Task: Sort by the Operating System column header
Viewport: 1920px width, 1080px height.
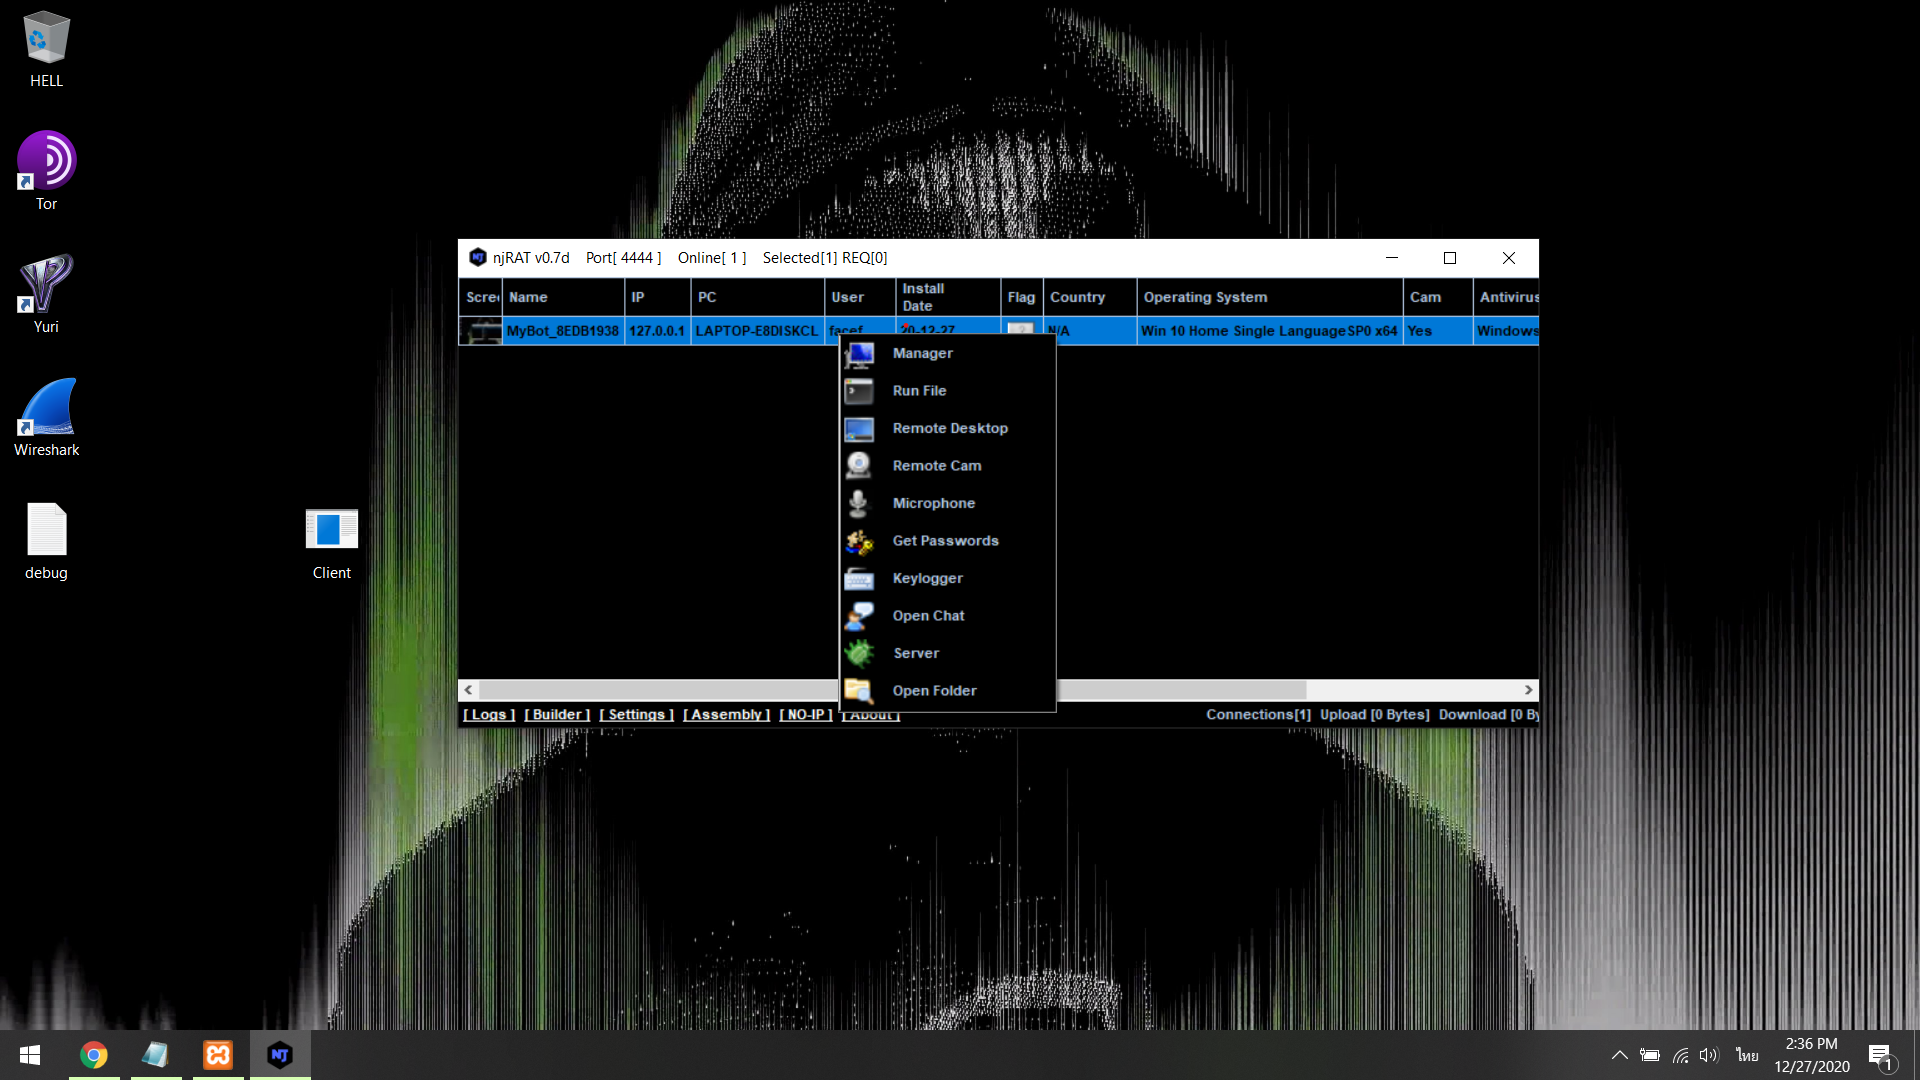Action: (x=1204, y=297)
